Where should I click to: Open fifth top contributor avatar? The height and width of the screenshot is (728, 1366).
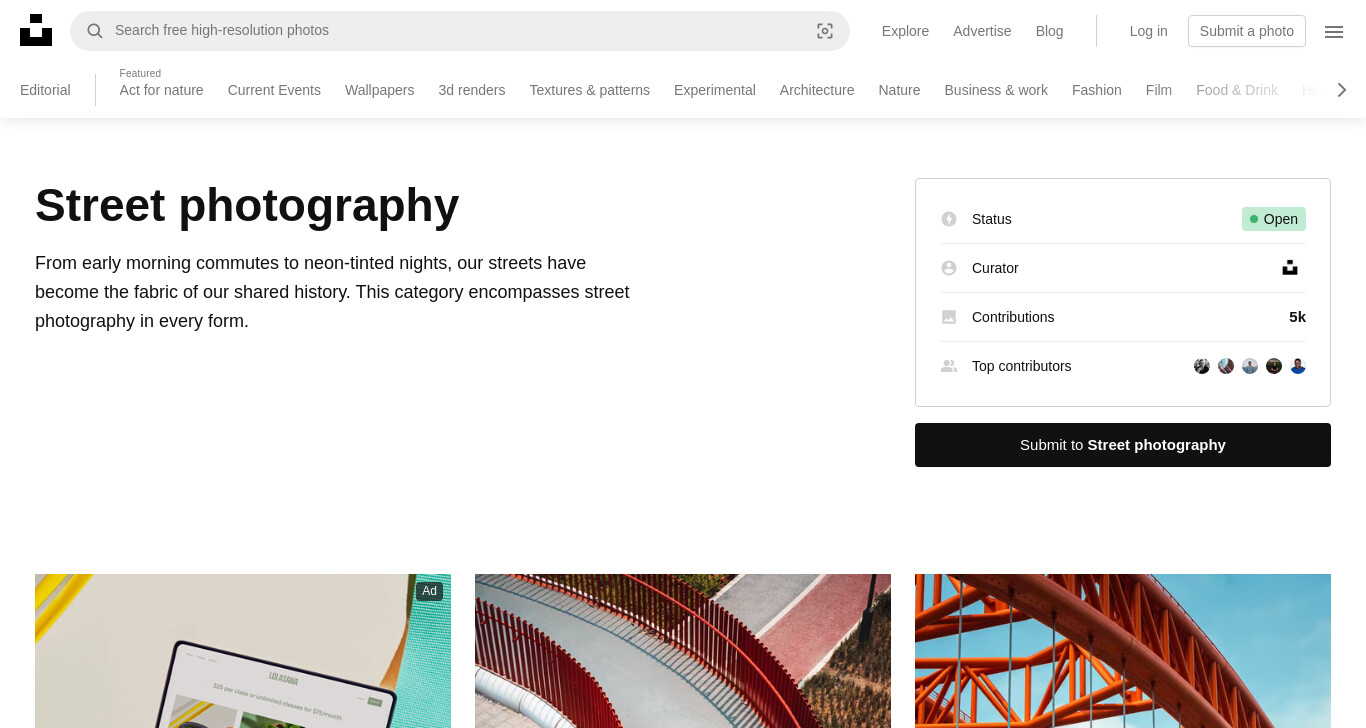[x=1298, y=366]
